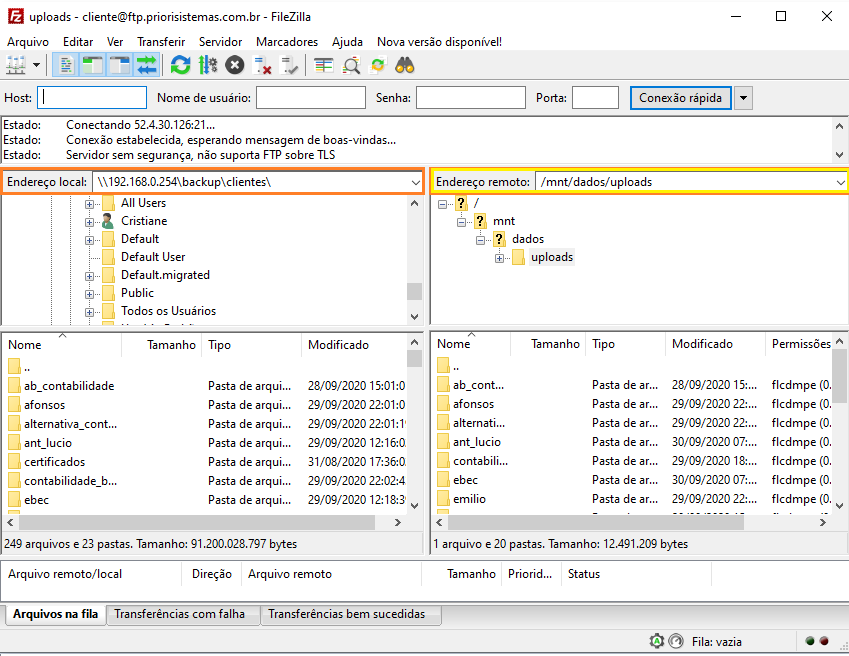This screenshot has height=656, width=849.
Task: Sort local files by Modificado column
Action: [x=353, y=345]
